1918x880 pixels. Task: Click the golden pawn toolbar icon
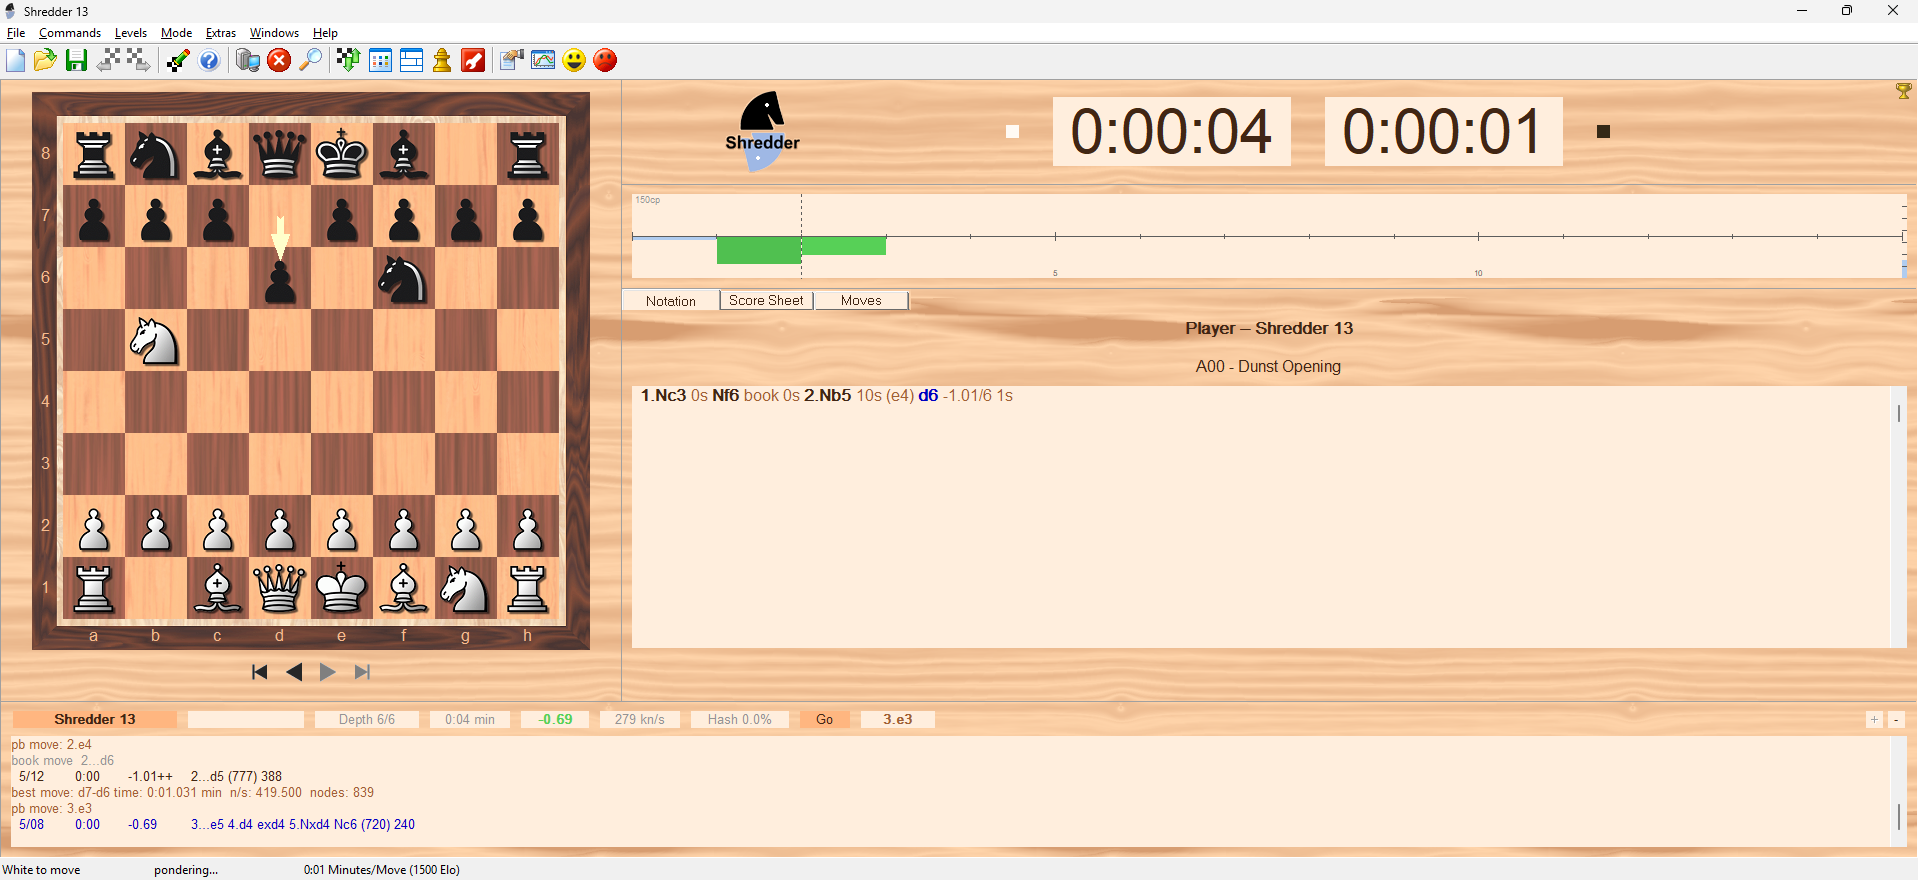click(x=442, y=61)
